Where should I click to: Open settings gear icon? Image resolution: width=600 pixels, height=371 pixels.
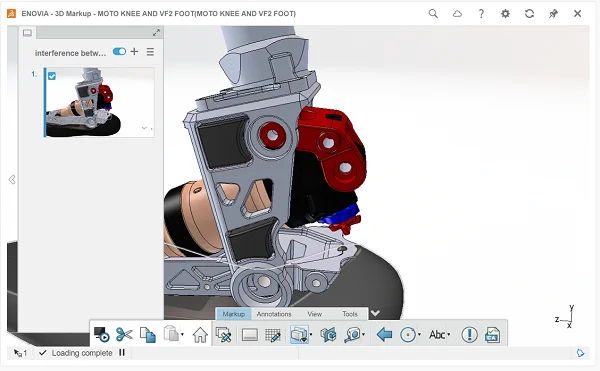505,14
